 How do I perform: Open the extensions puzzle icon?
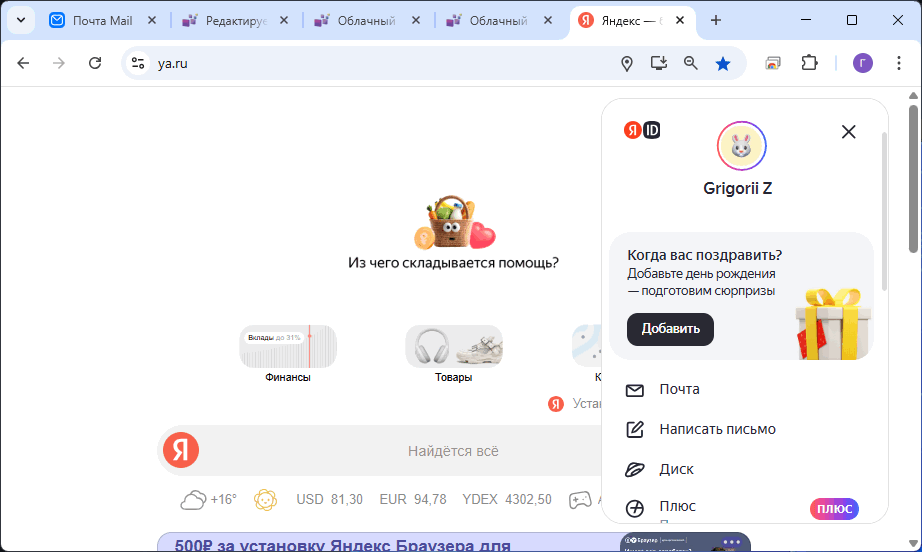tap(810, 63)
